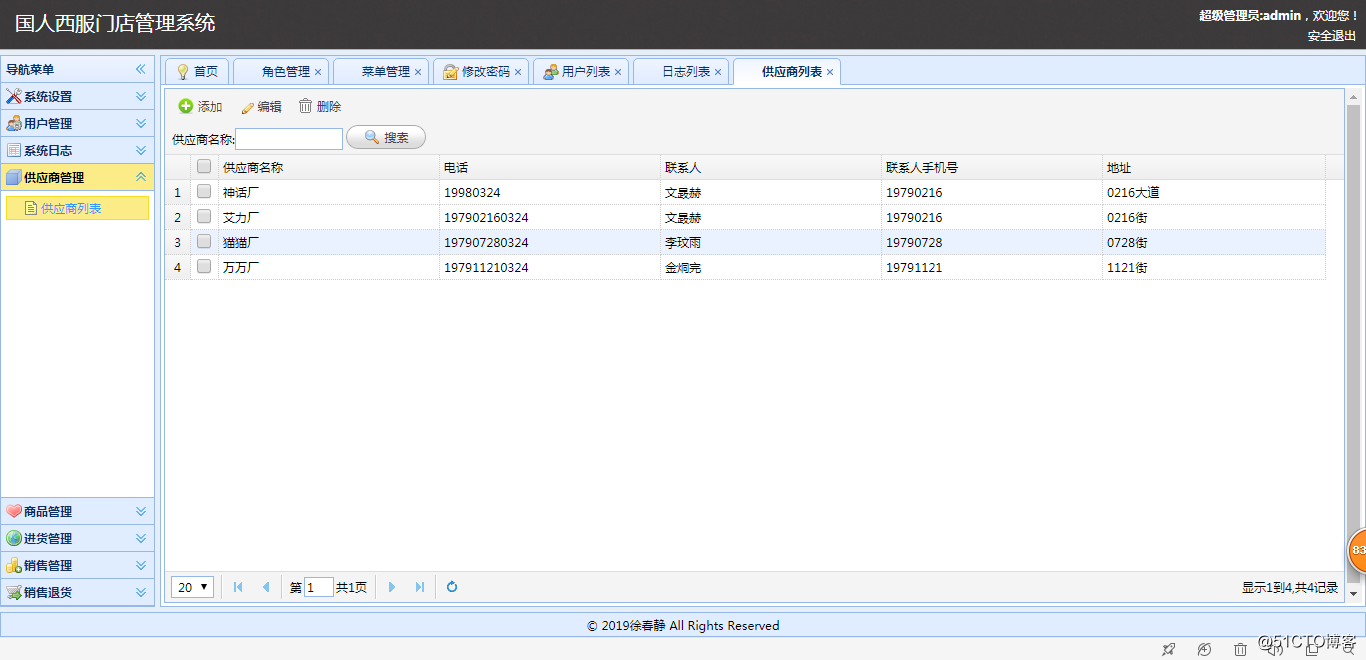Close the 供应商列表 tab

pyautogui.click(x=830, y=73)
